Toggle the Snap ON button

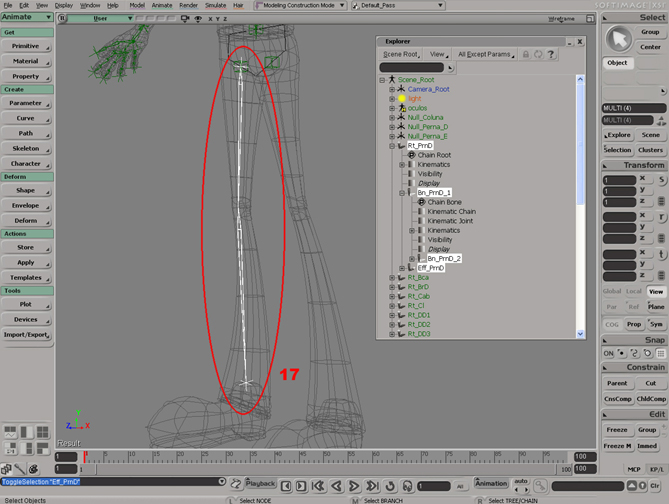coord(609,353)
